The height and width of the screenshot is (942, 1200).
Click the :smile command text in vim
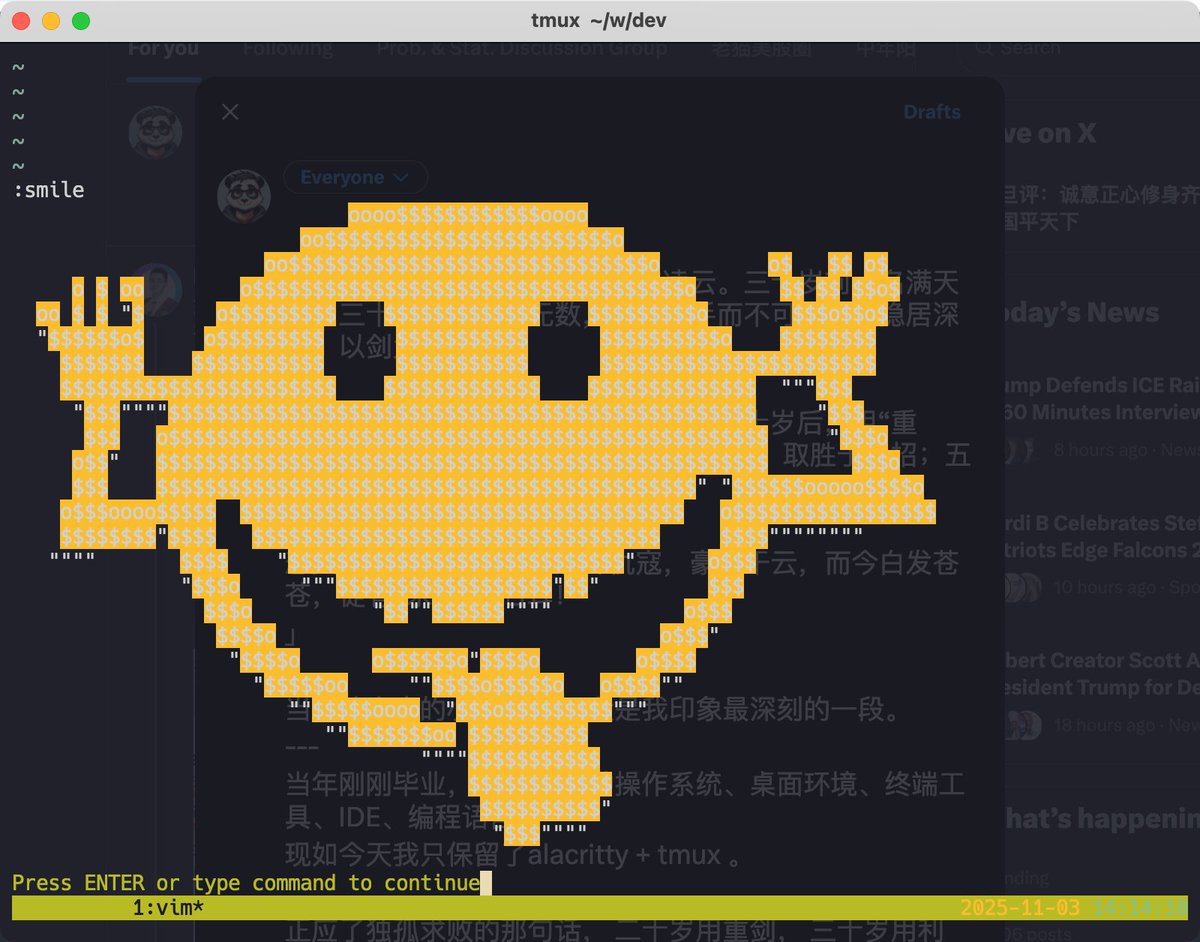pyautogui.click(x=48, y=190)
